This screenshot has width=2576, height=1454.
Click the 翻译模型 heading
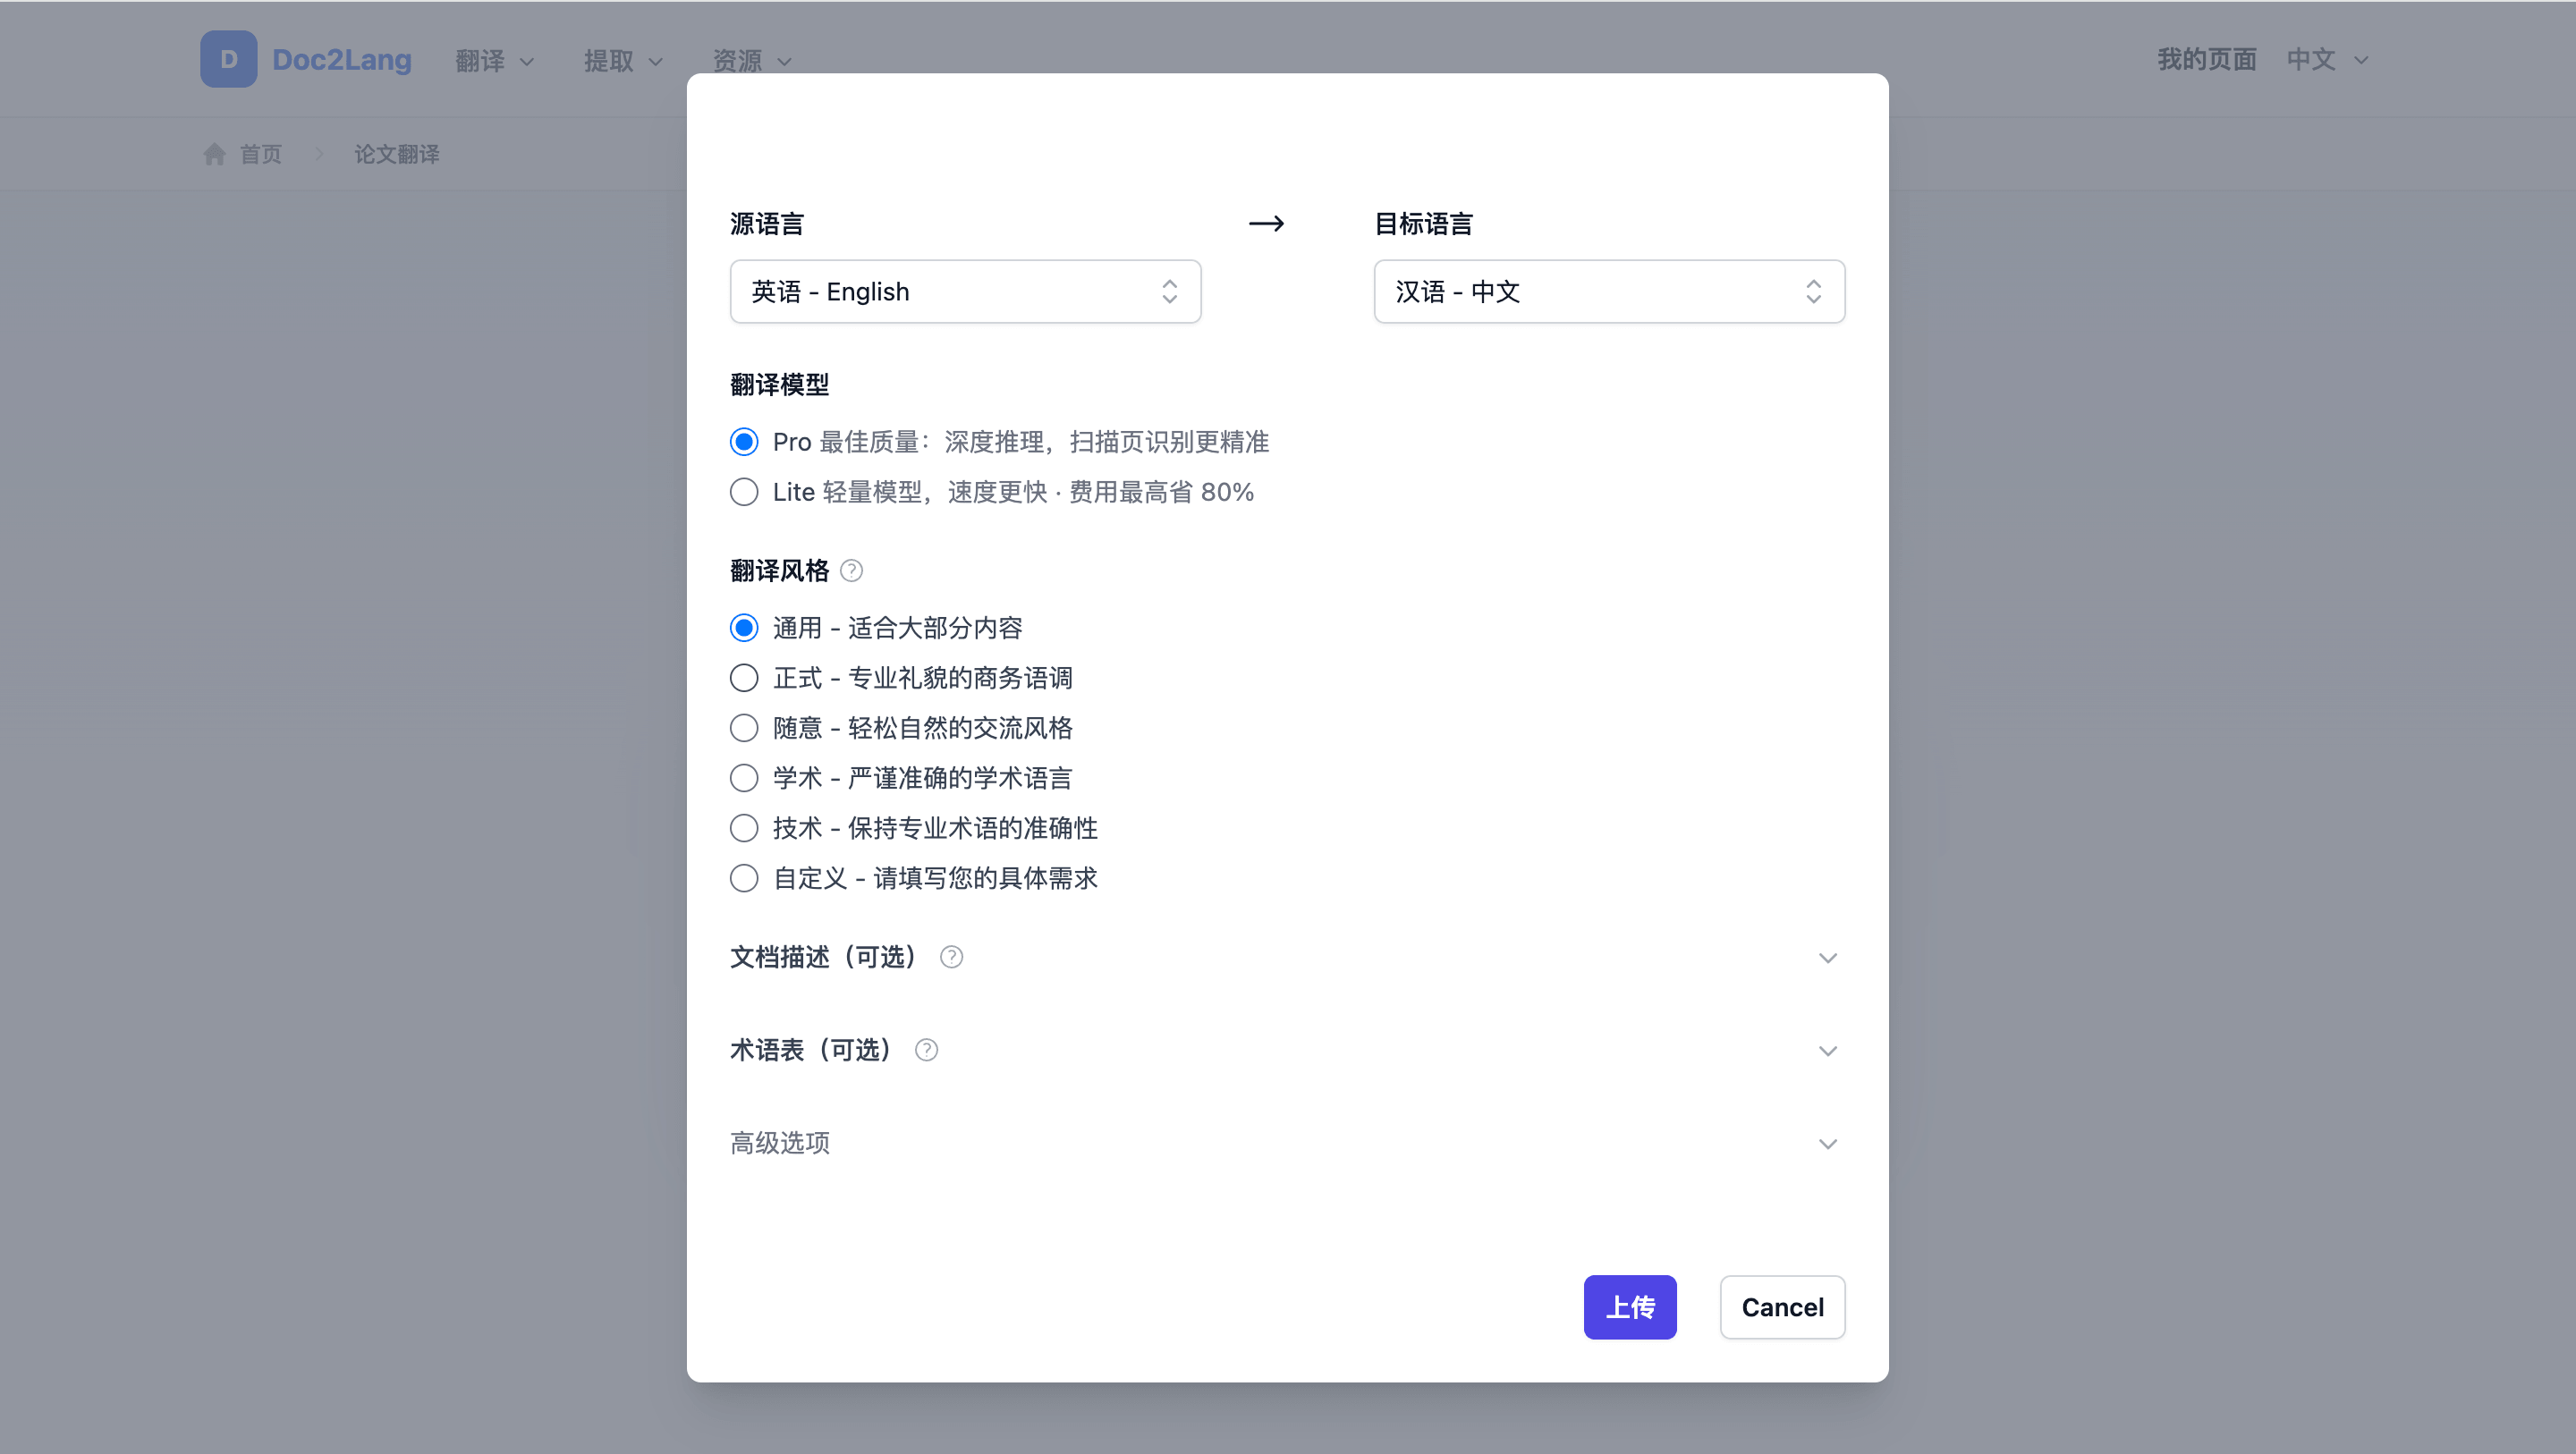(780, 385)
